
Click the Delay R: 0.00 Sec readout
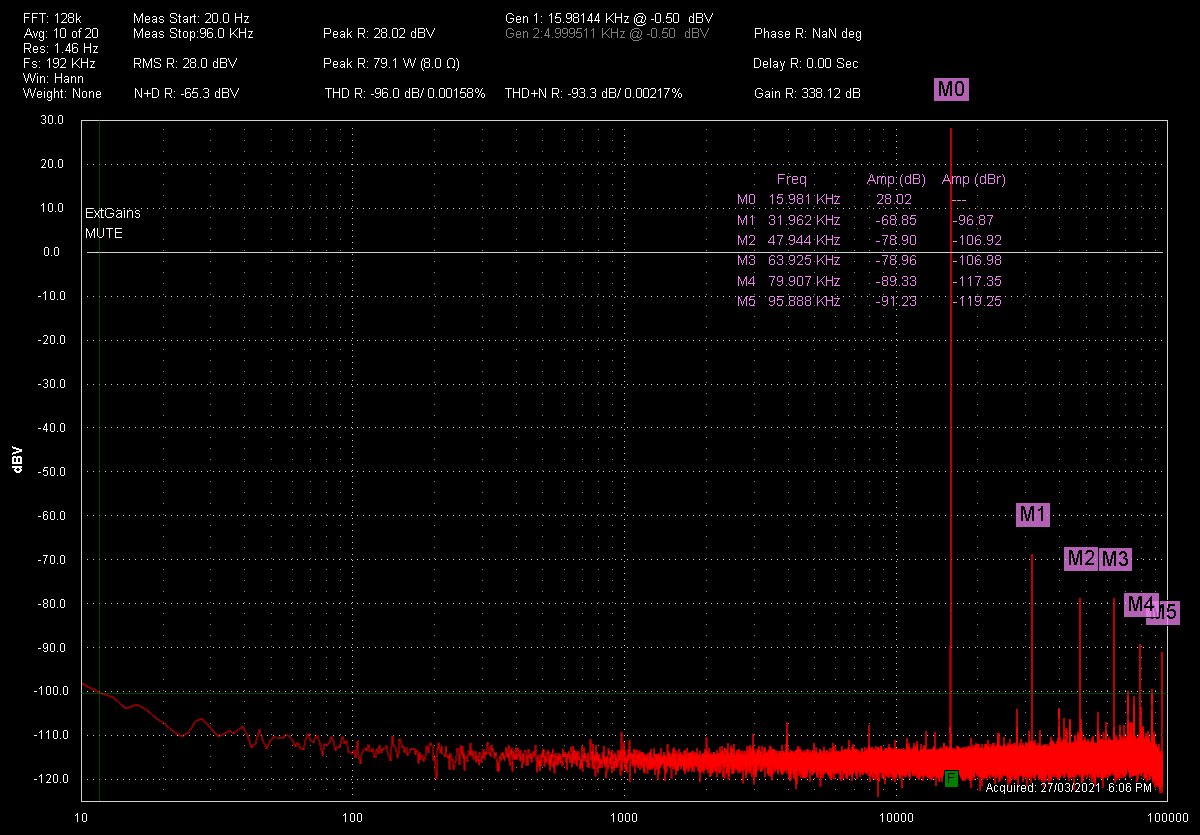tap(807, 63)
